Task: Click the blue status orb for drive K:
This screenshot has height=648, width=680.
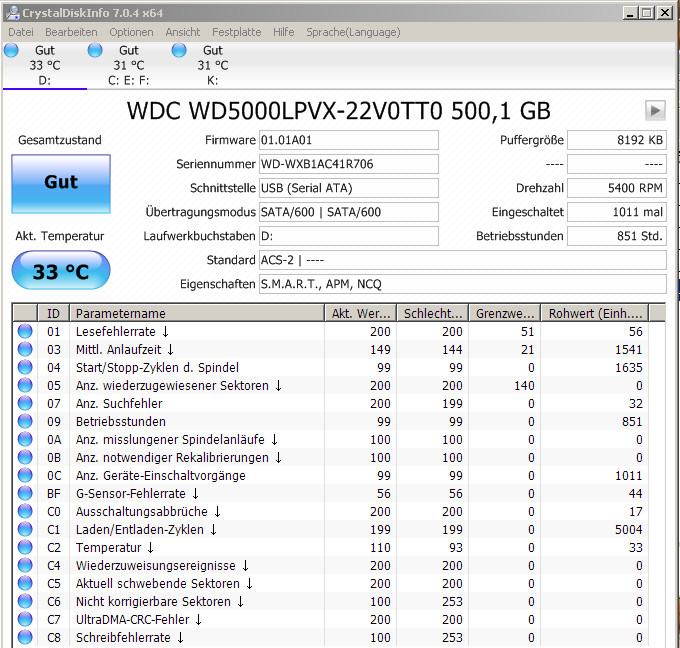Action: [x=179, y=50]
